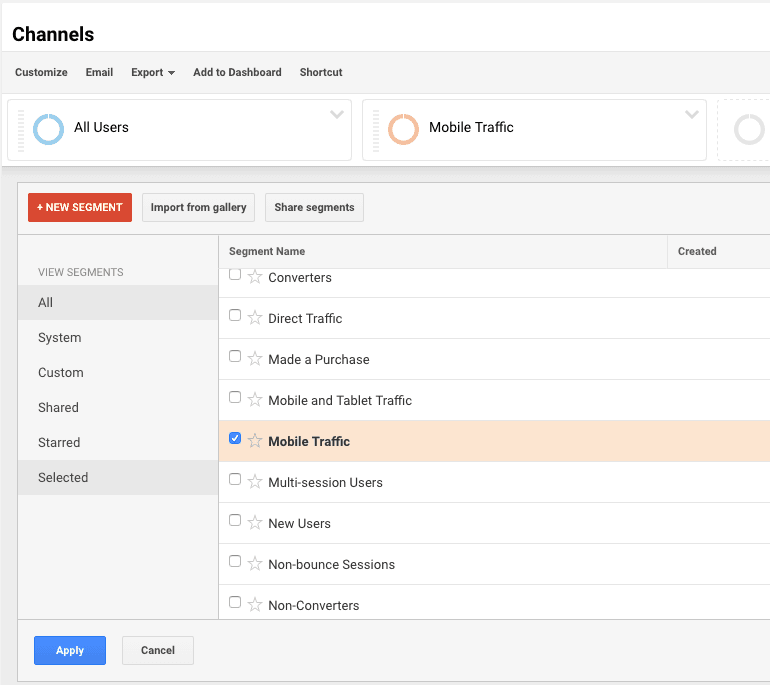Star the Non-bounce Sessions segment

pyautogui.click(x=255, y=564)
